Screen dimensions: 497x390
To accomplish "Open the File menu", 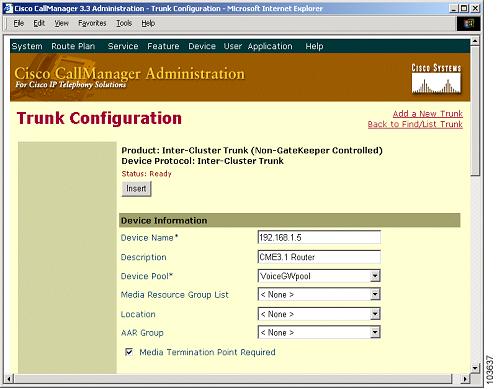I will pyautogui.click(x=19, y=23).
